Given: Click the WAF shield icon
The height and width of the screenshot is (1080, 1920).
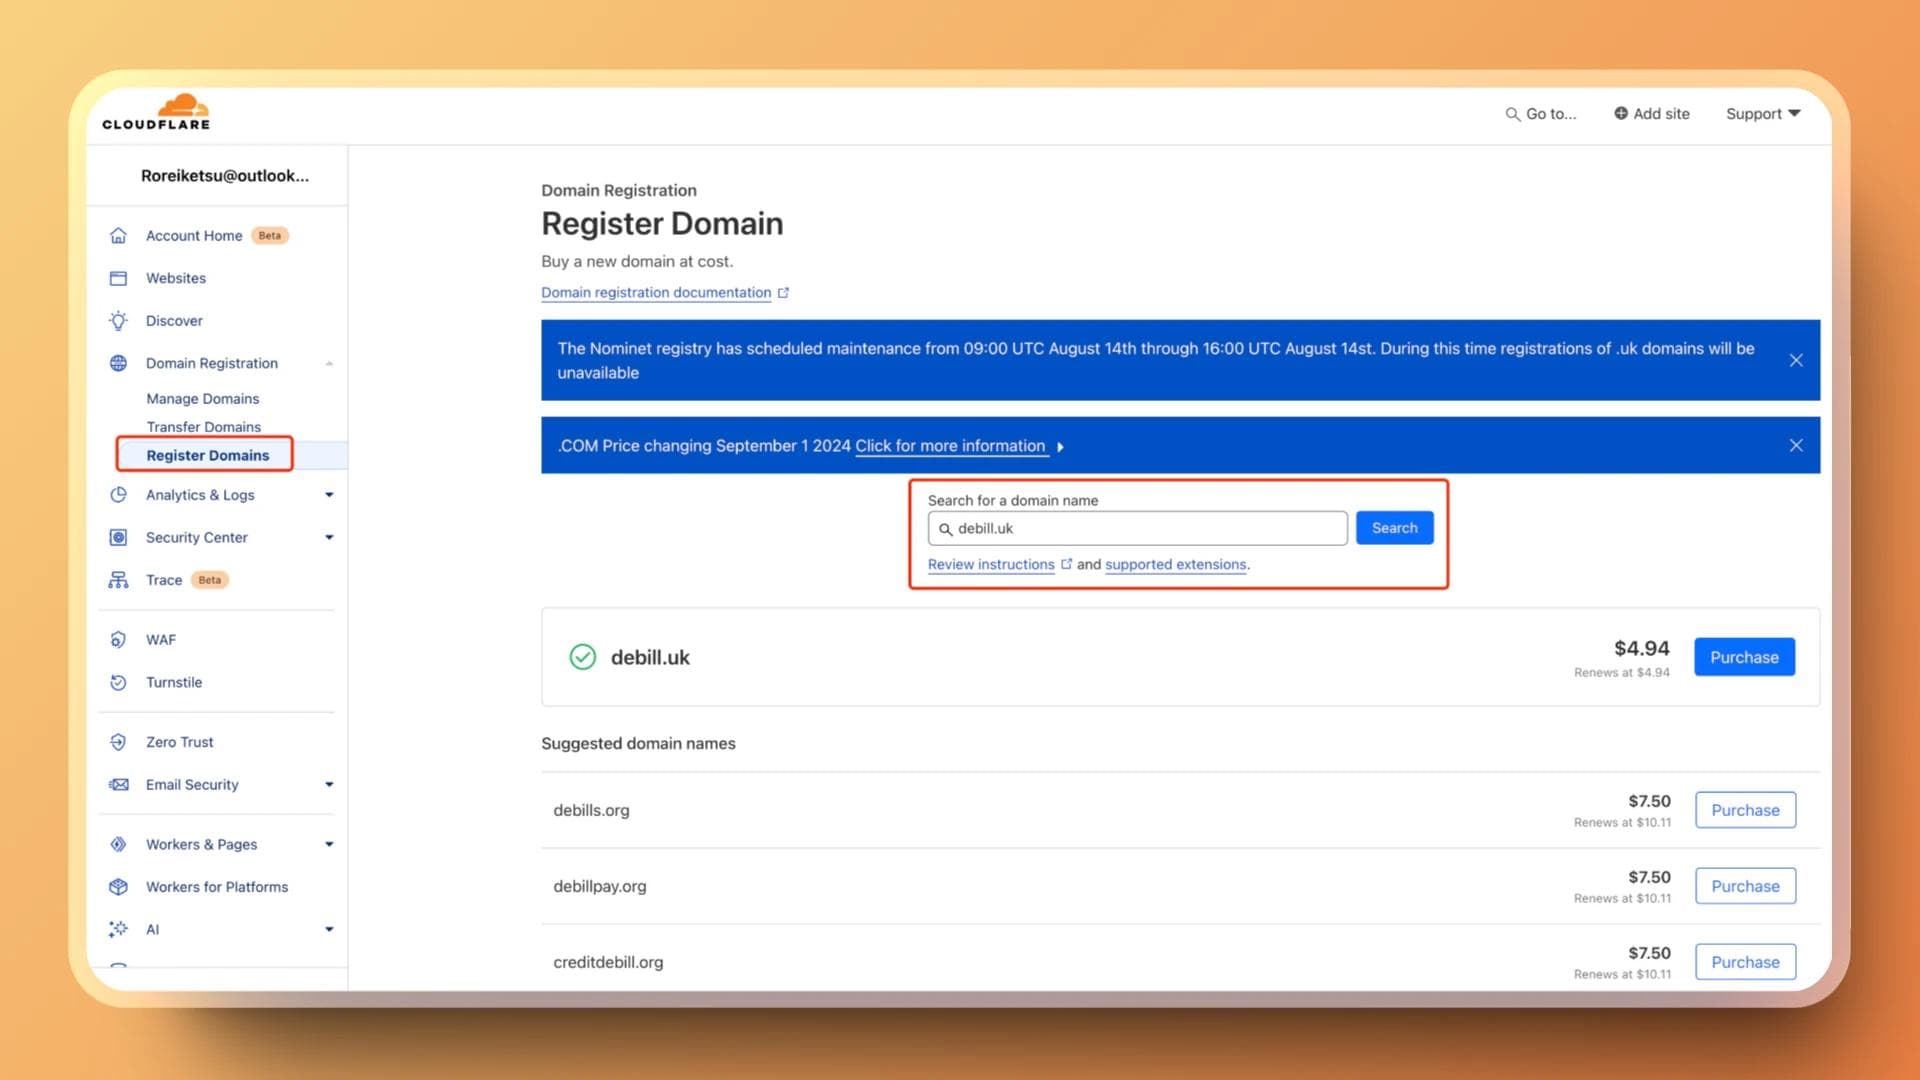Looking at the screenshot, I should (x=118, y=640).
